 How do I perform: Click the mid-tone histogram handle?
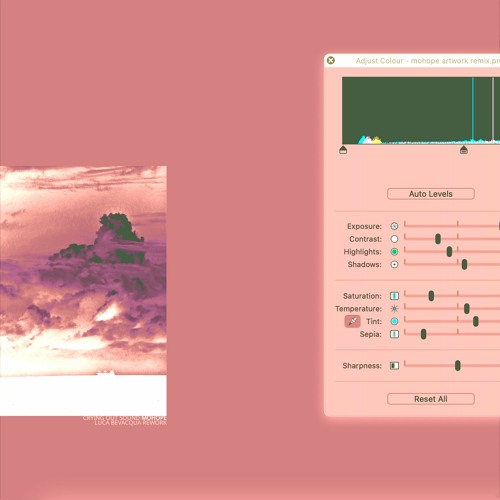464,150
